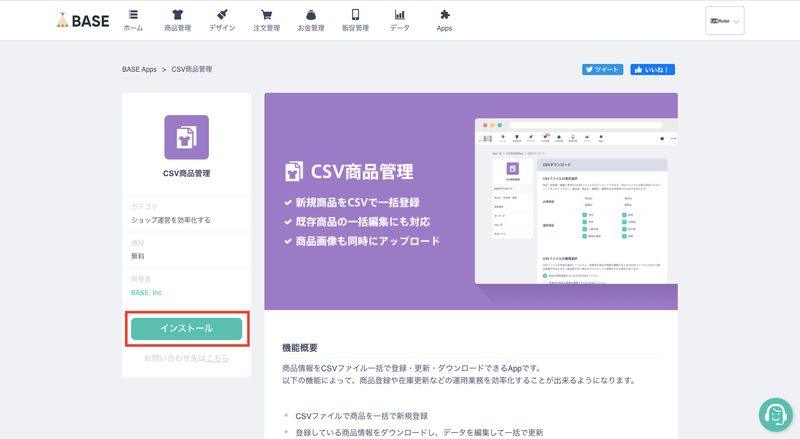800x439 pixels.
Task: Click 新規商品をCSVで一括登録 banner text
Action: [358, 203]
